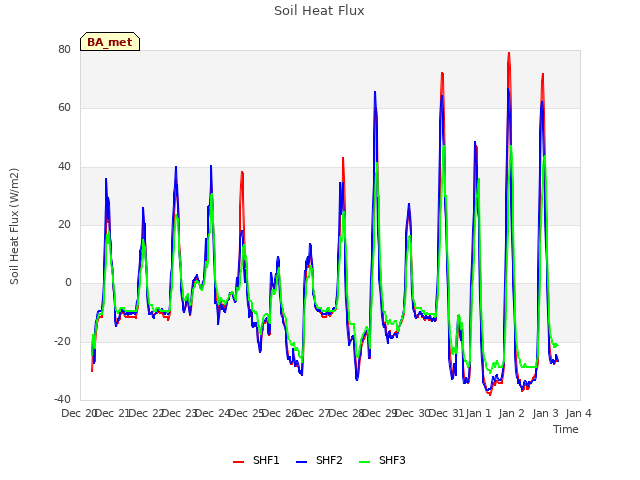The height and width of the screenshot is (480, 640).
Task: Click the green SHF3 legend color marker
Action: 364,462
